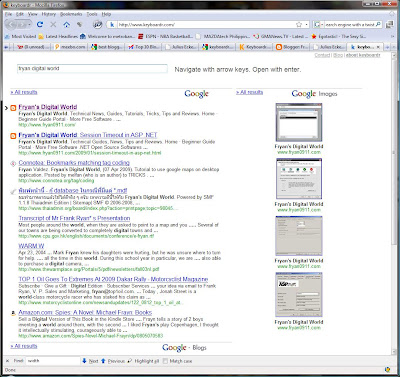This screenshot has width=400, height=377.
Task: Open the Bookmarks menu
Action: (71, 14)
